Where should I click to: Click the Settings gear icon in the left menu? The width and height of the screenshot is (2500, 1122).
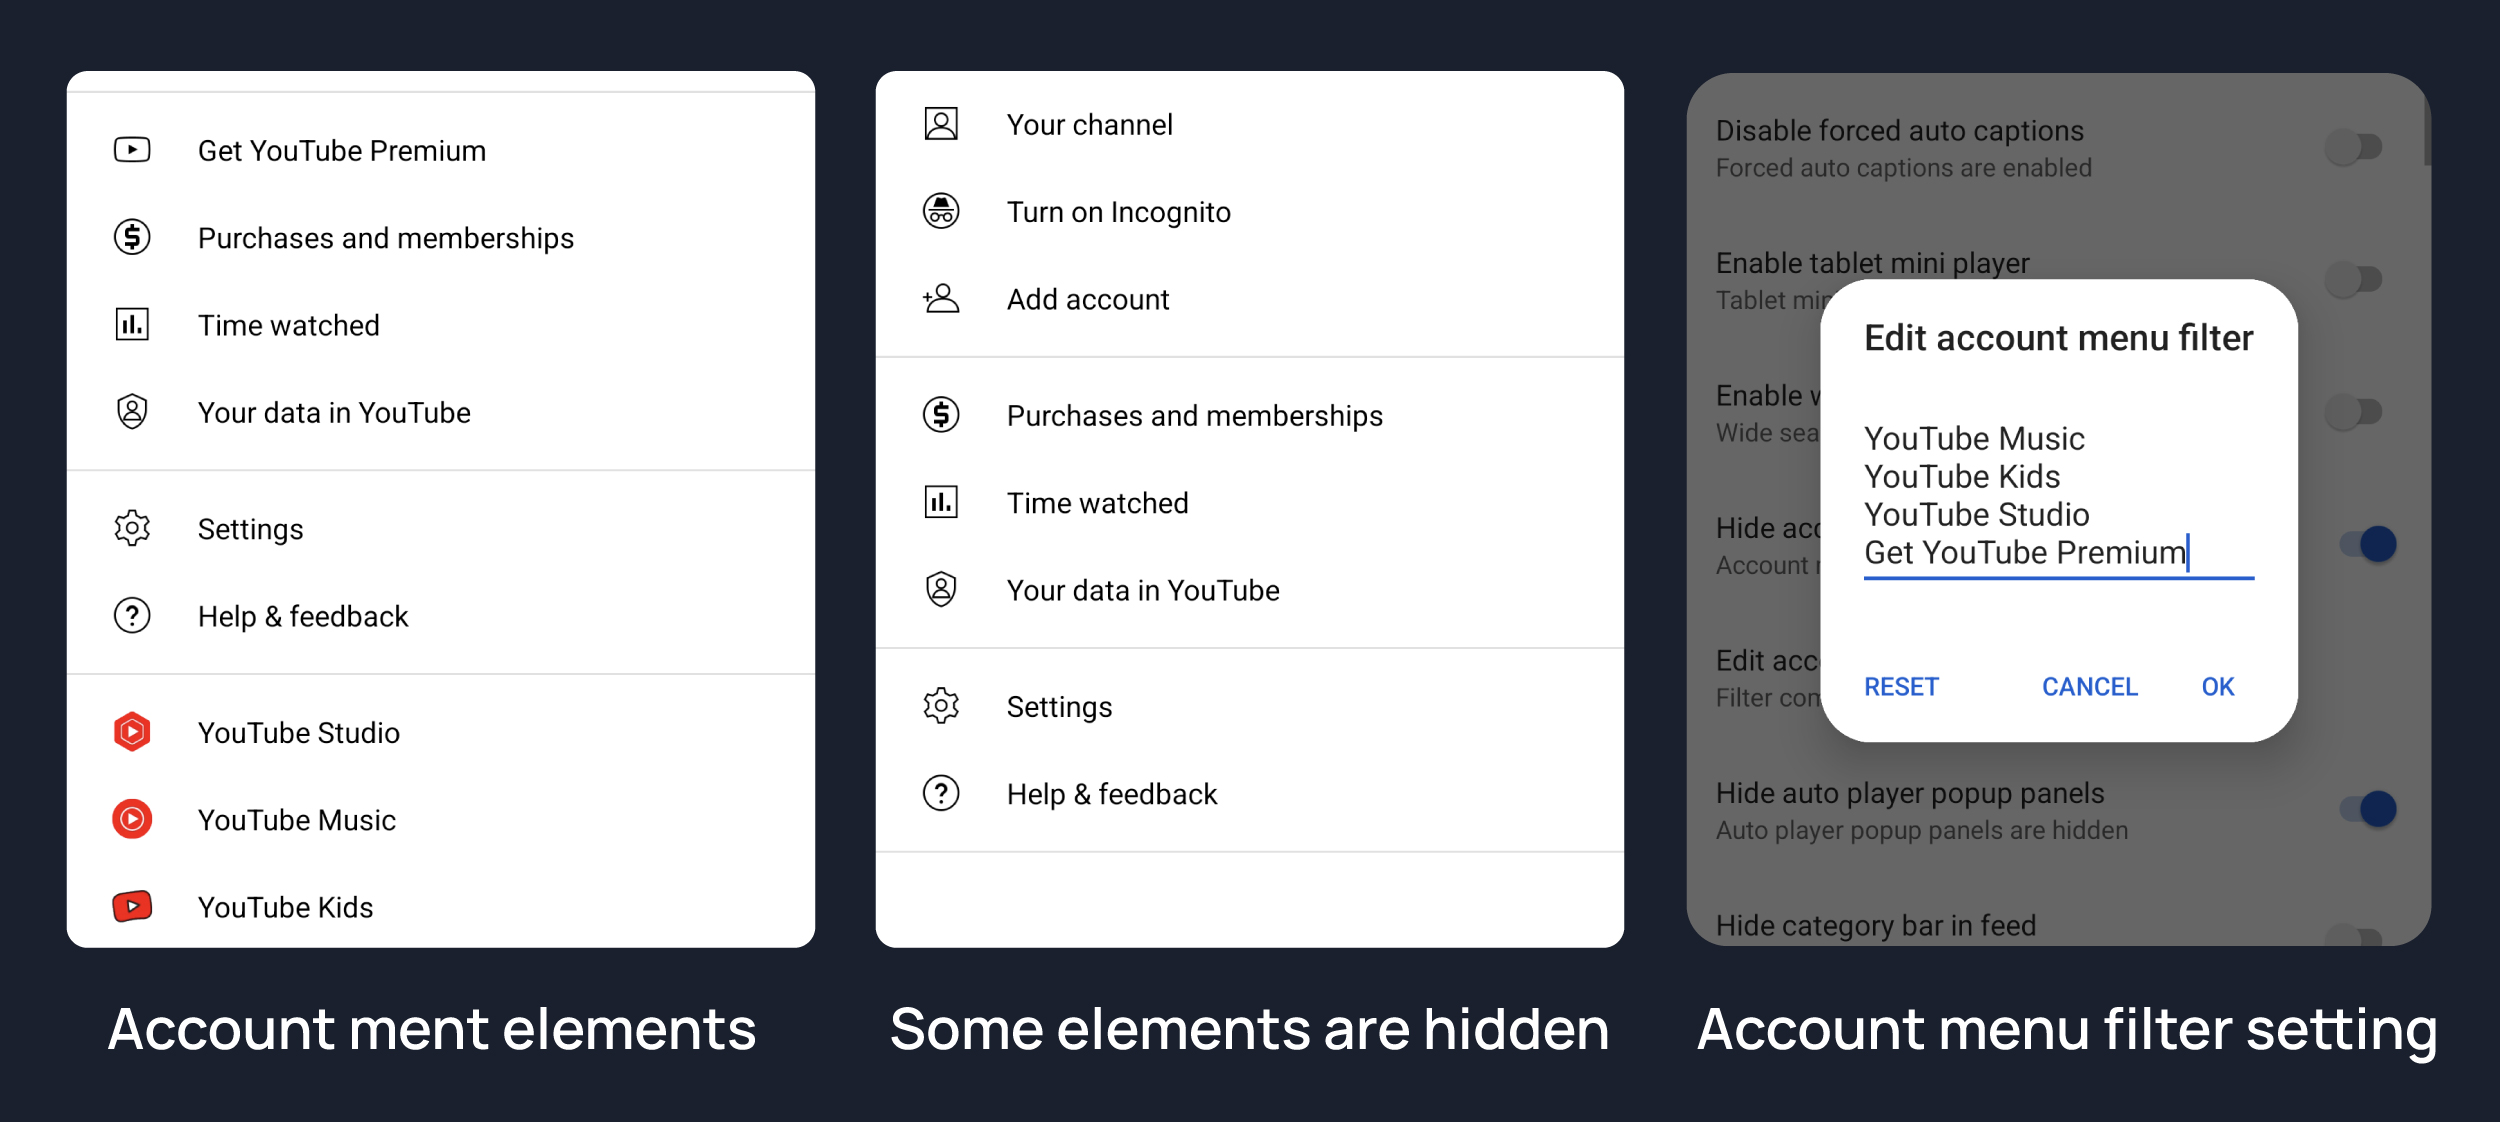tap(132, 528)
